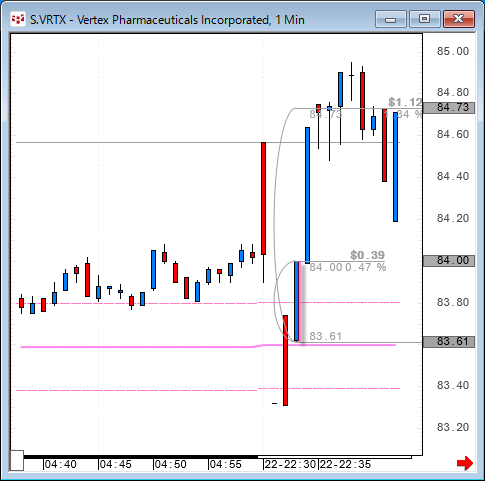Click the window title S.VRTX Vertex Pharmaceuticals
485x481 pixels.
(x=167, y=20)
